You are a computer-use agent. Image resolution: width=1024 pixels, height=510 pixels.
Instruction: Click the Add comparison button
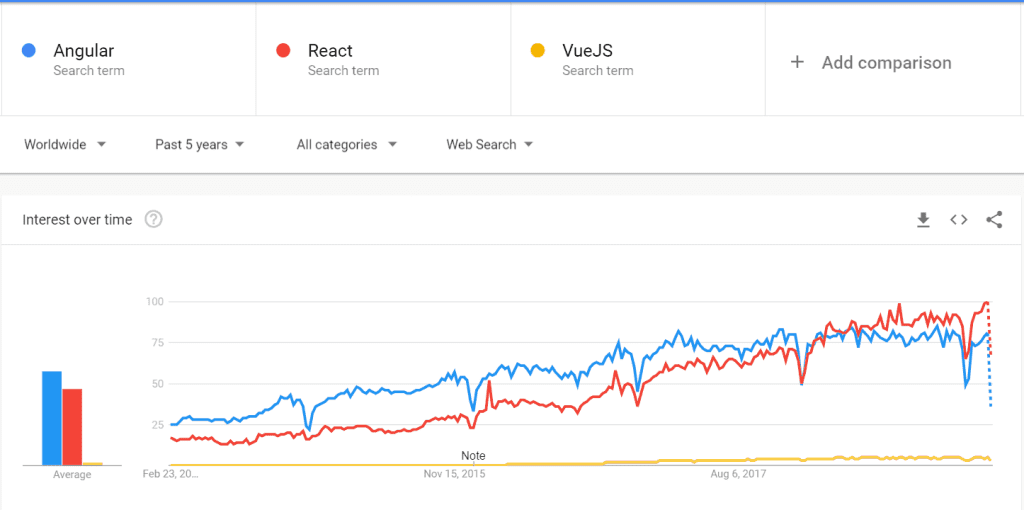tap(885, 62)
